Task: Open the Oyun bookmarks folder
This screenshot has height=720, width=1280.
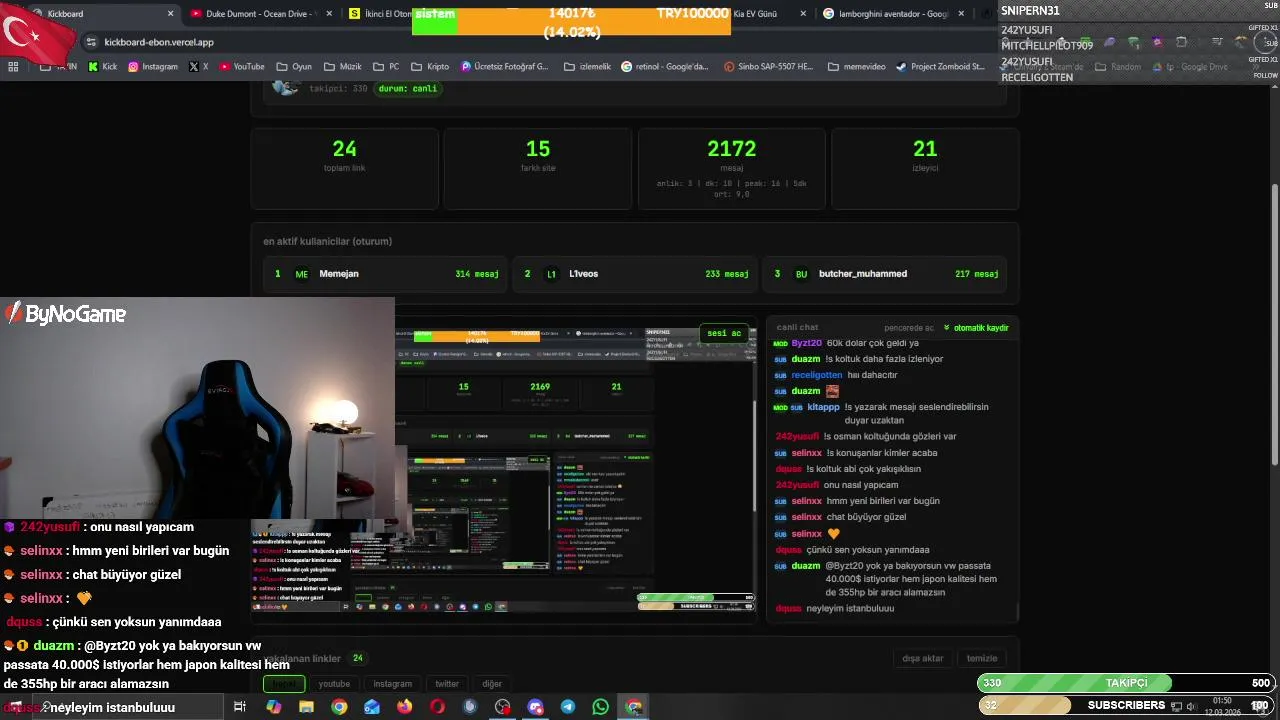Action: [x=293, y=67]
